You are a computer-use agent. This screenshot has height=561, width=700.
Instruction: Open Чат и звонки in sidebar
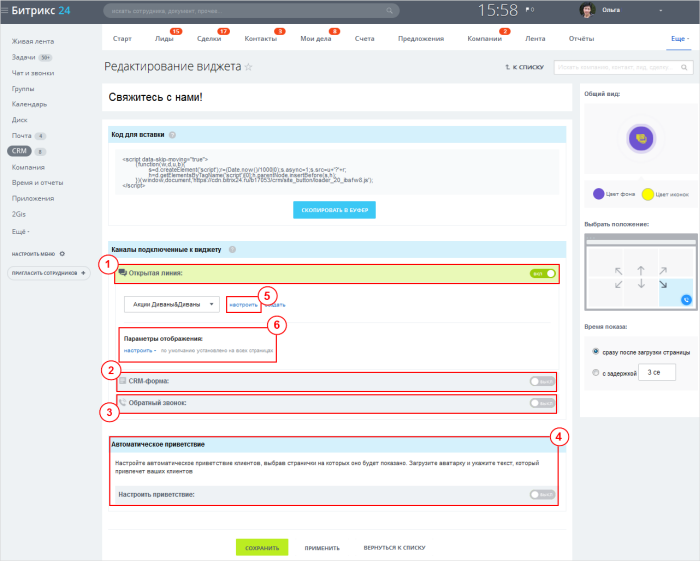(x=33, y=73)
